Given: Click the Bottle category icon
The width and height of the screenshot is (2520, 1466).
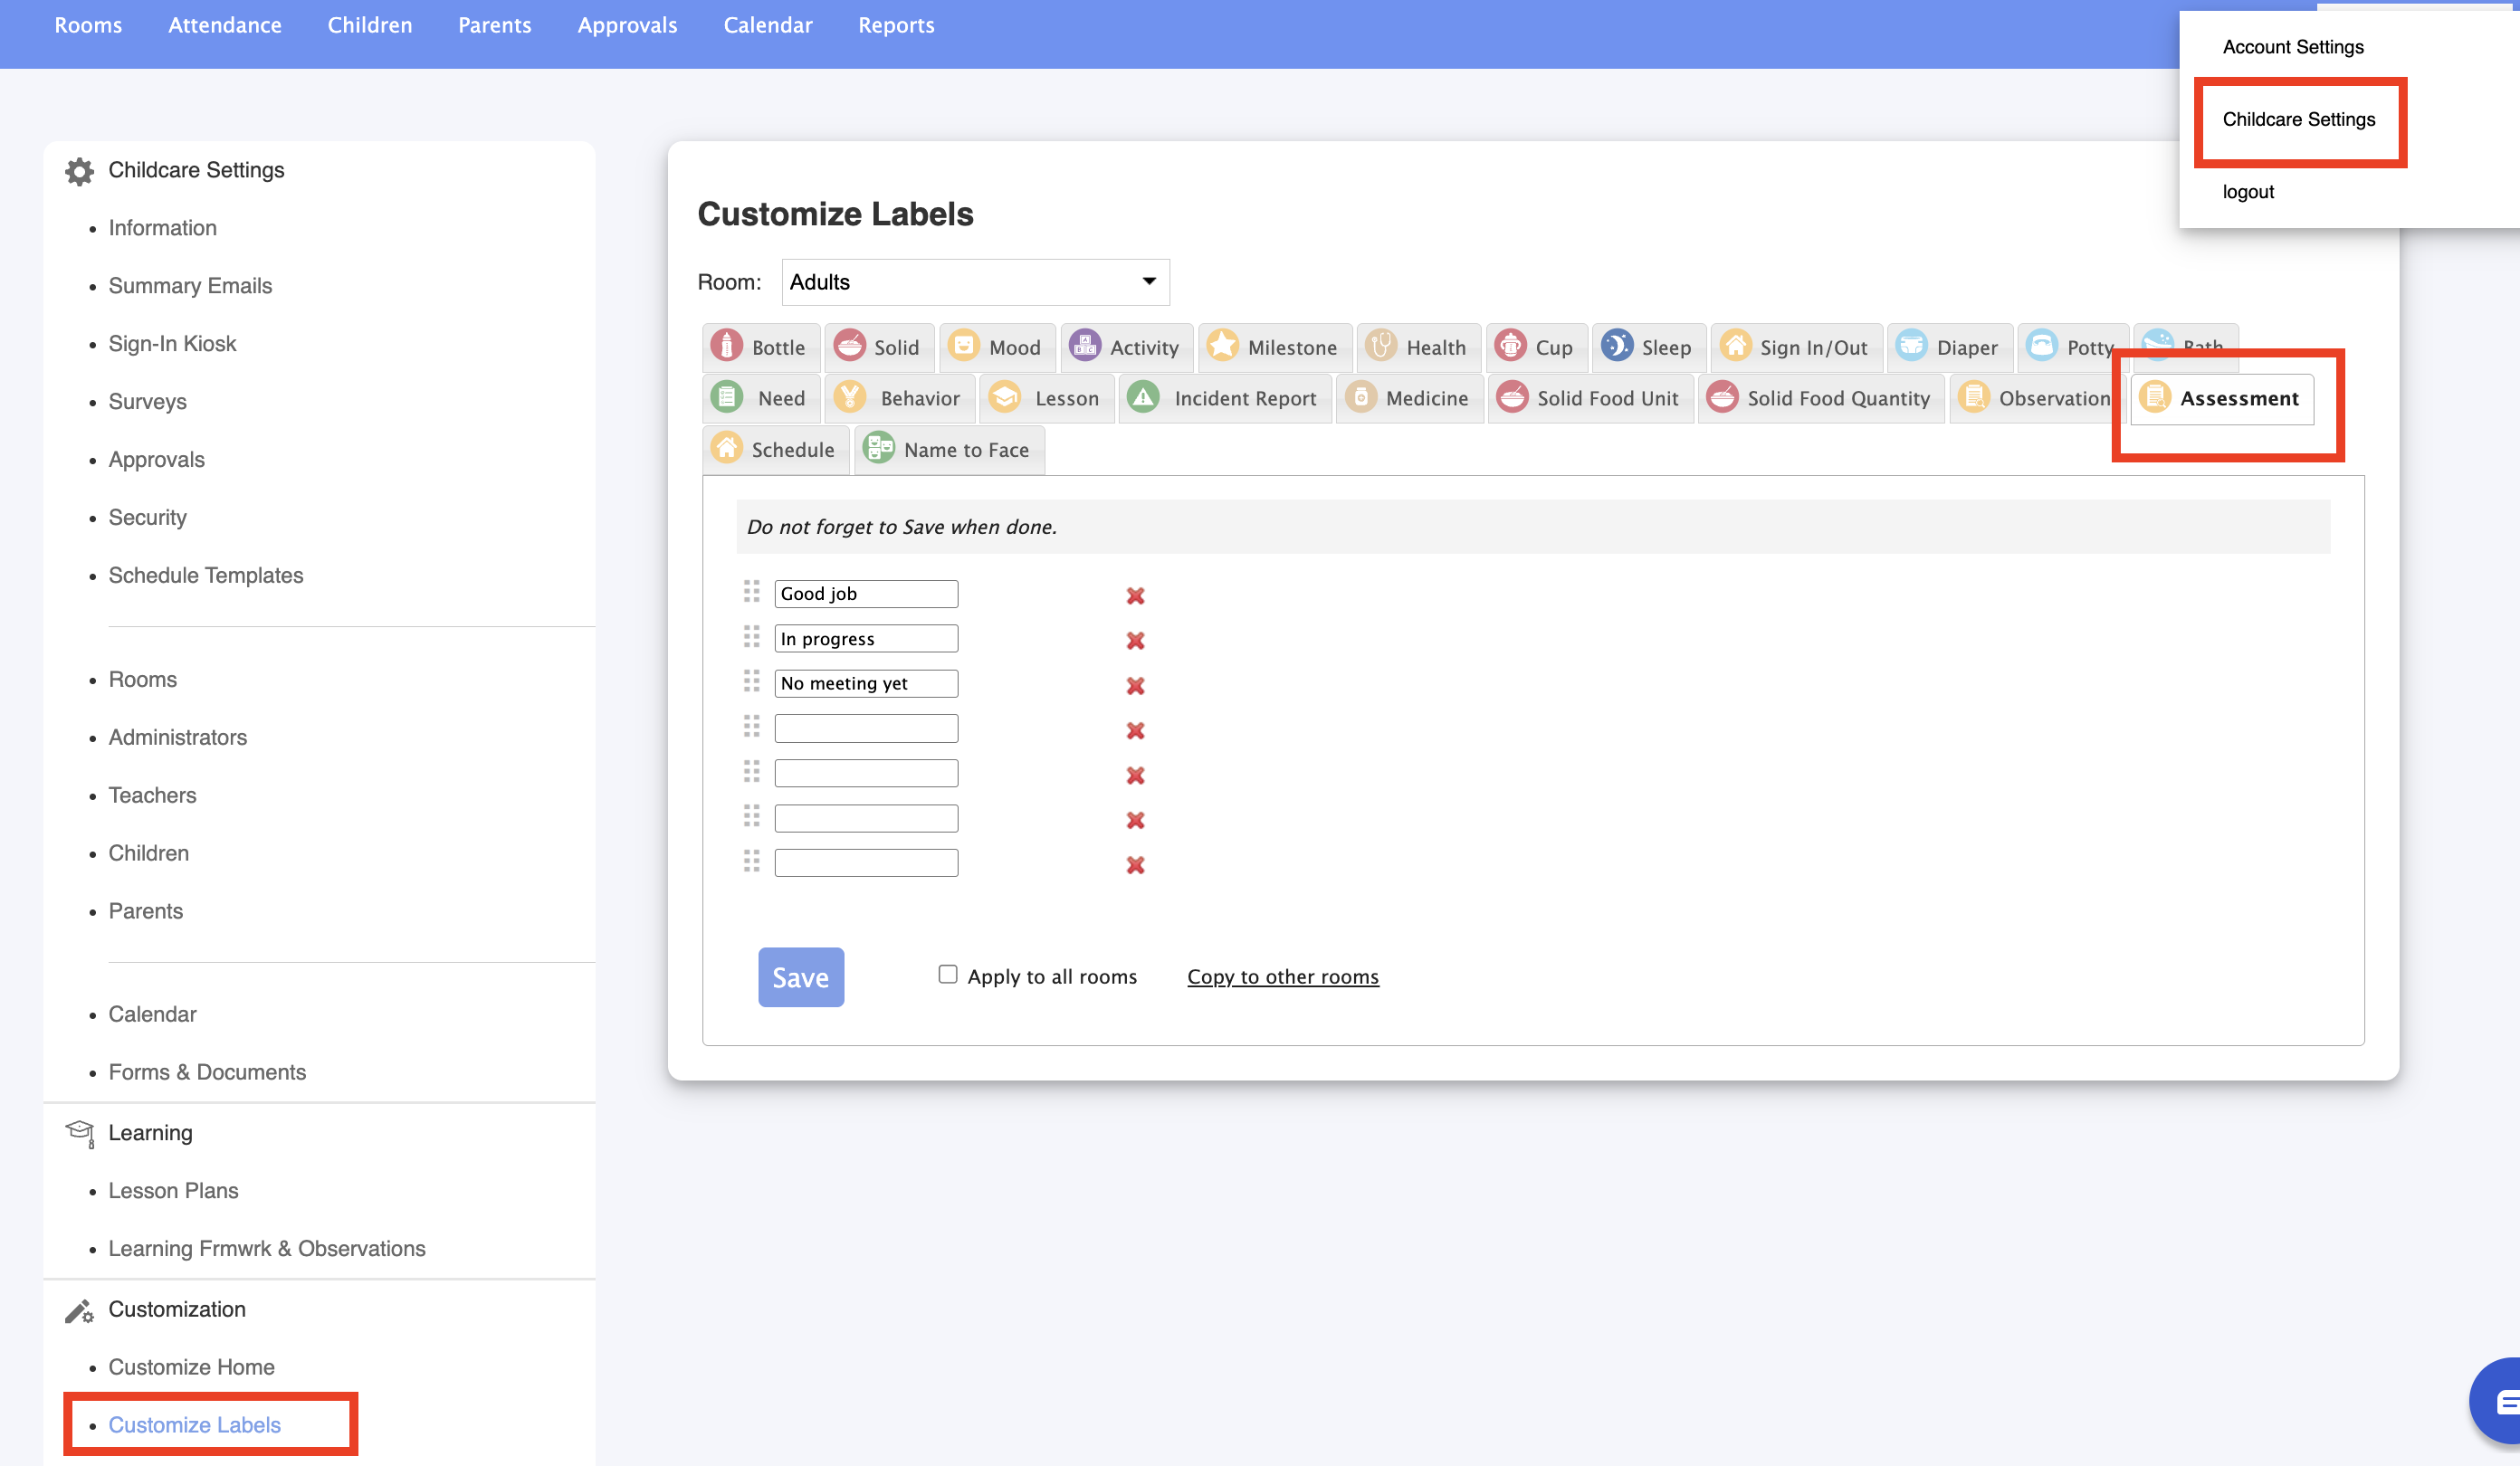Looking at the screenshot, I should coord(726,346).
